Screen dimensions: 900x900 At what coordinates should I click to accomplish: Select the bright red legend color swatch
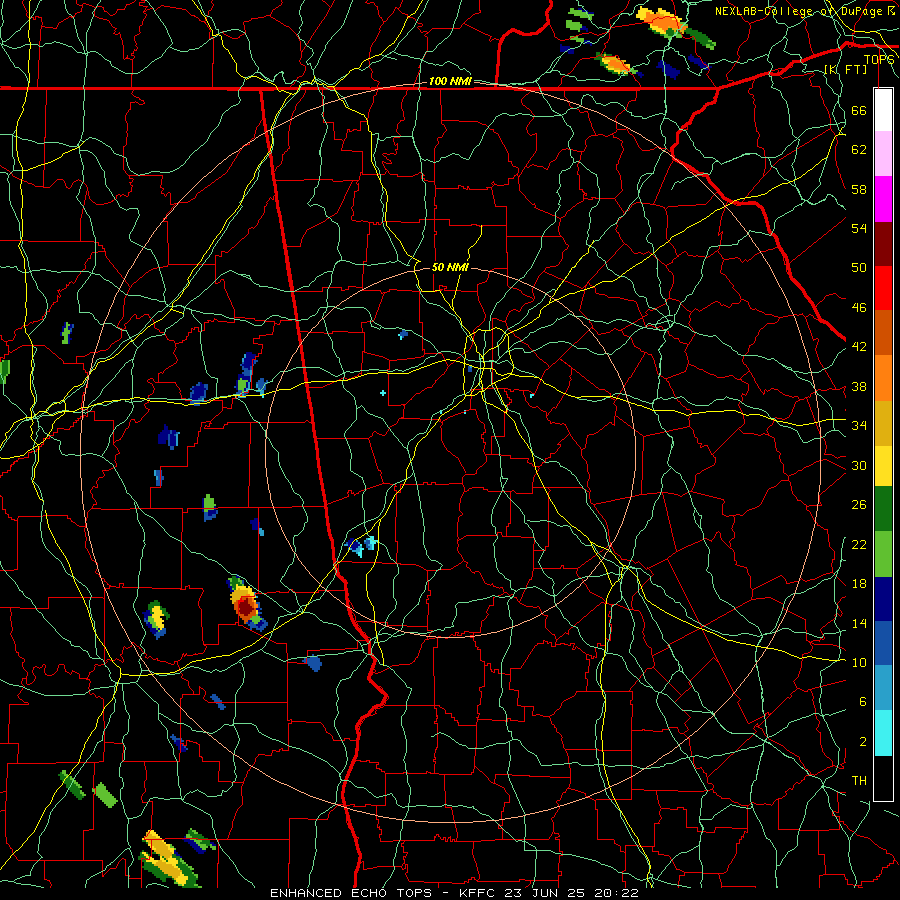pyautogui.click(x=883, y=288)
